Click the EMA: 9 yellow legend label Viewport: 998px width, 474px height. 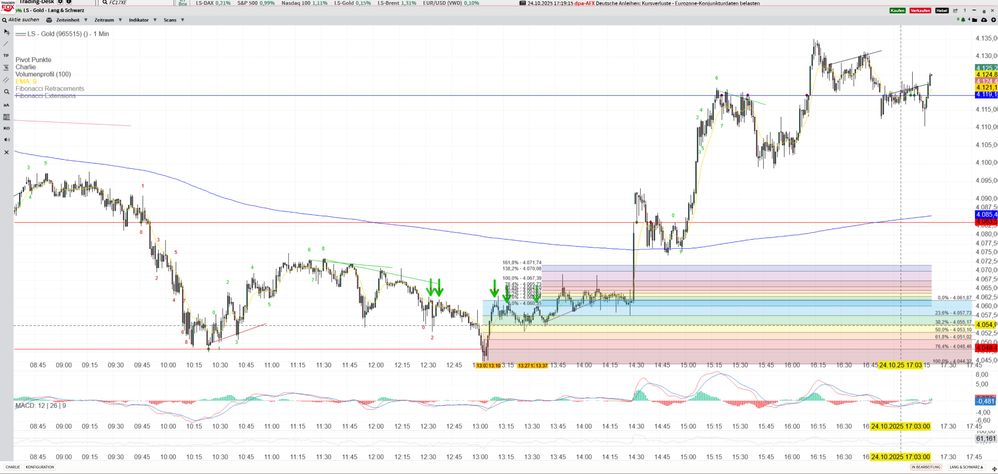[28, 82]
